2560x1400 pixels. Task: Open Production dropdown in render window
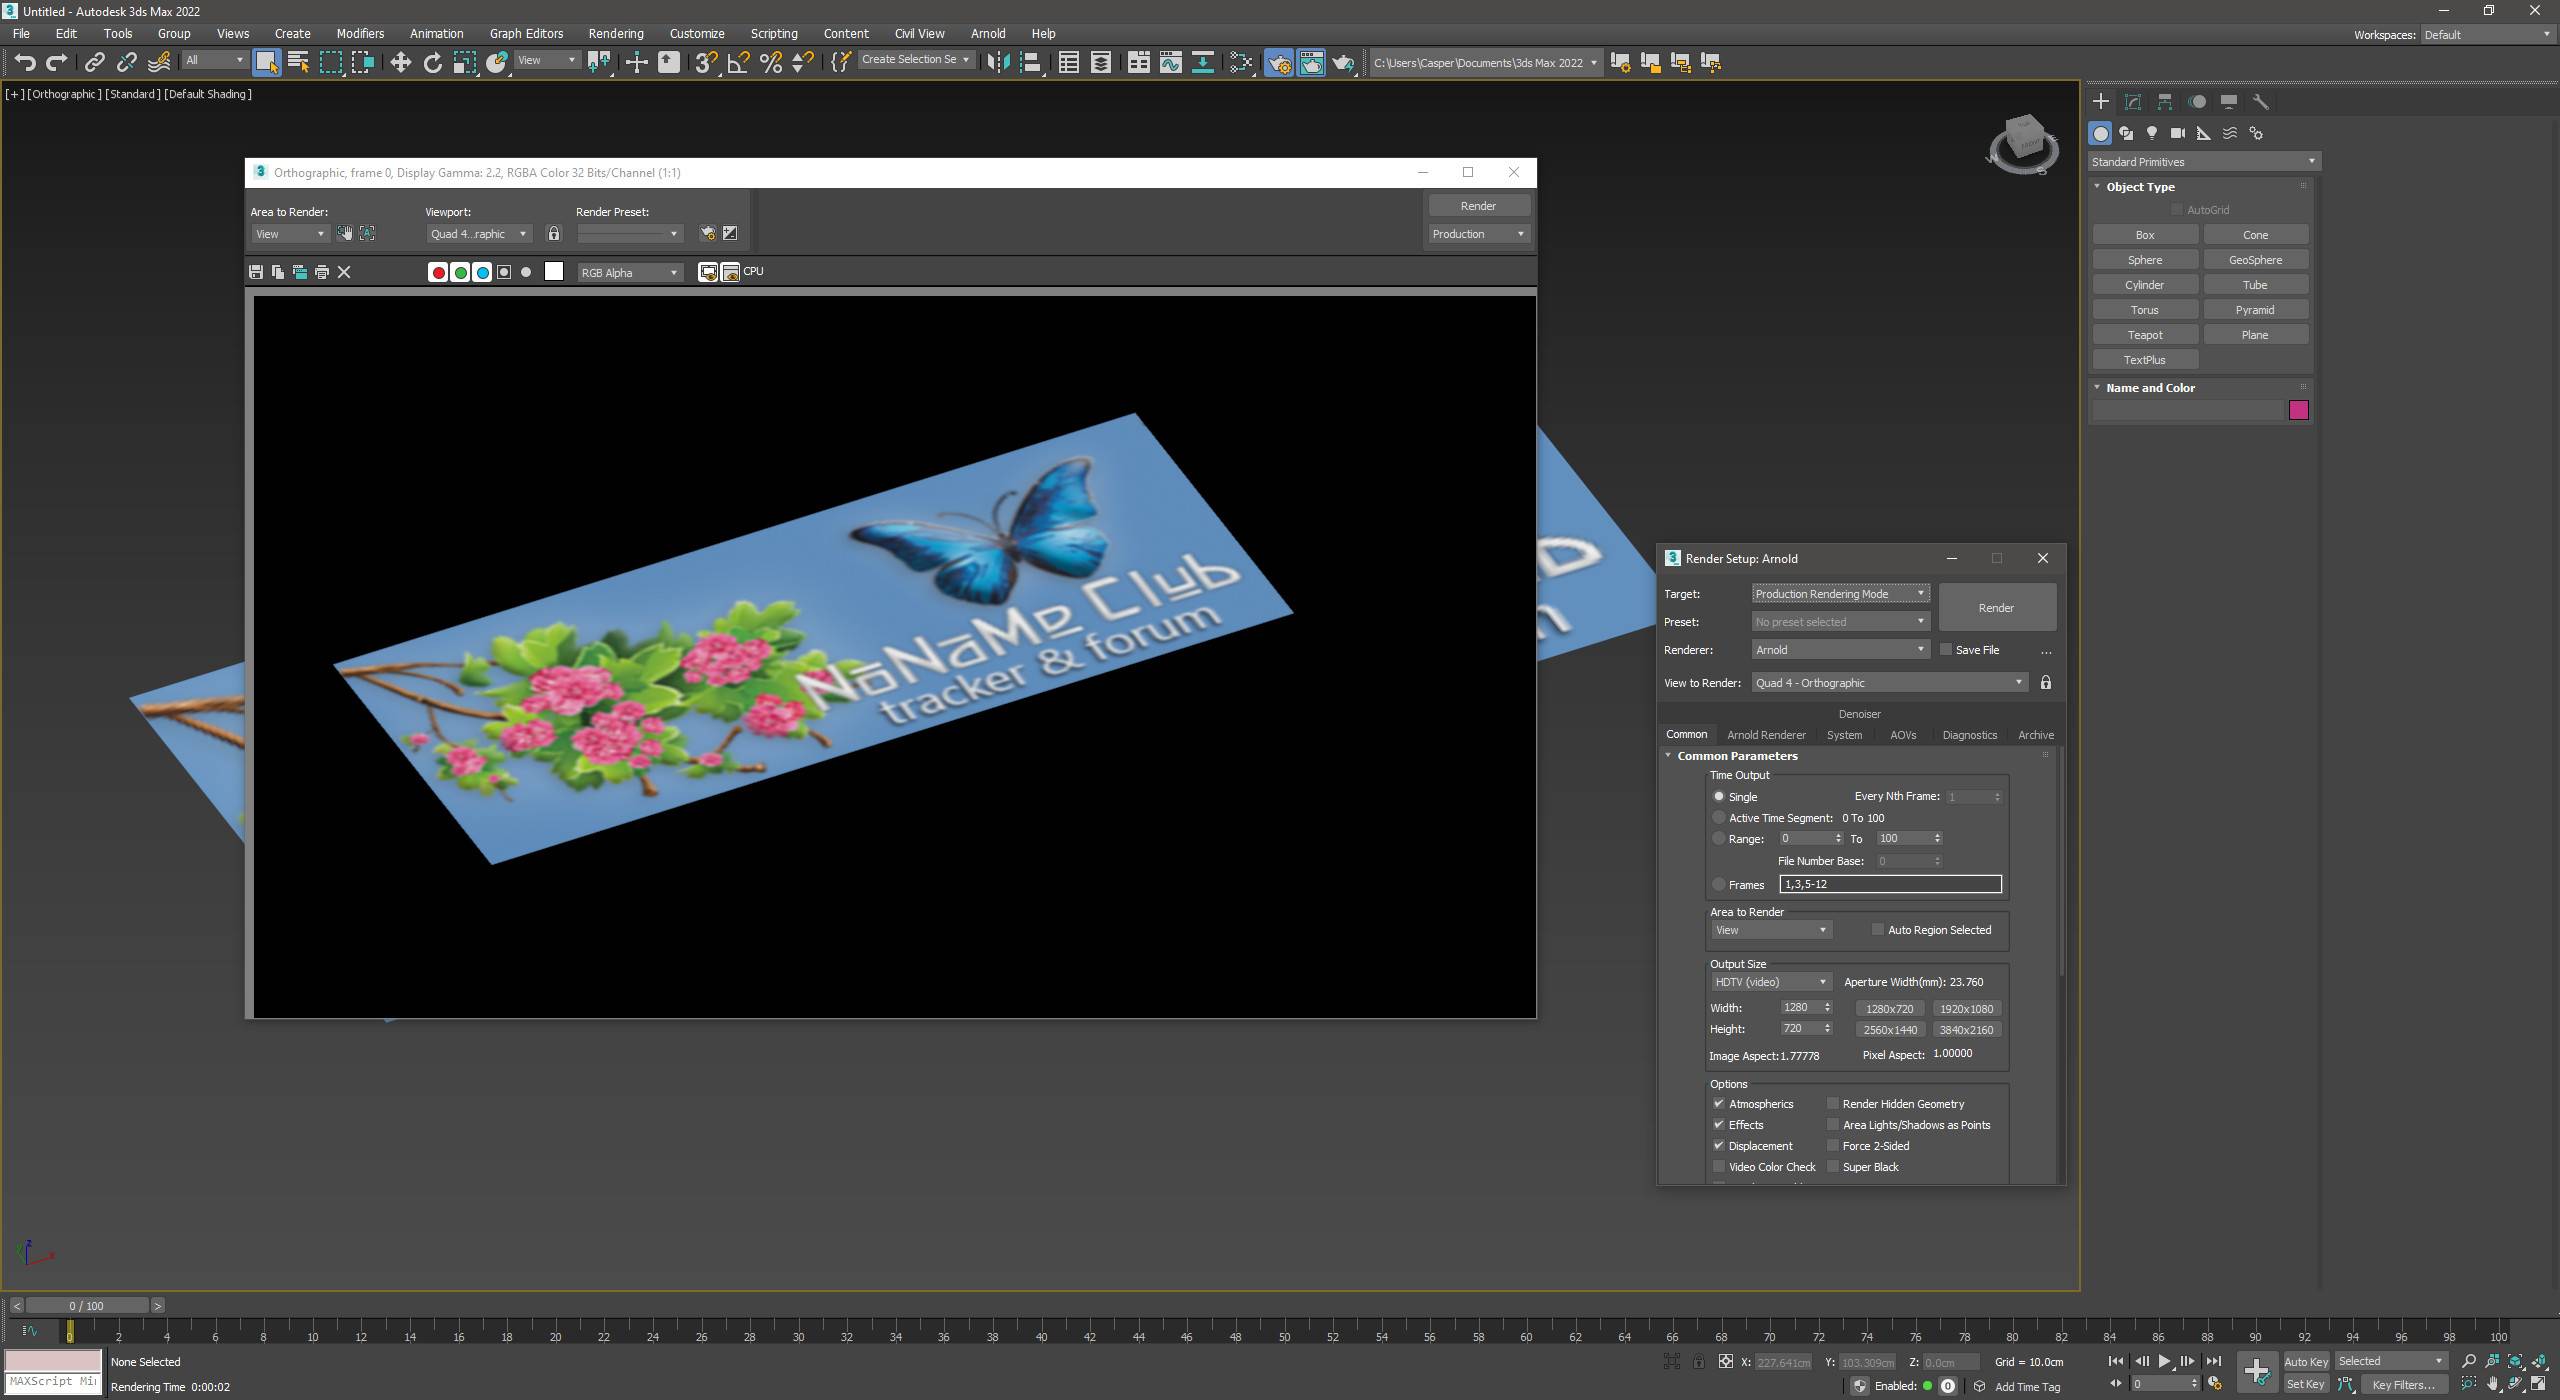pos(1478,234)
